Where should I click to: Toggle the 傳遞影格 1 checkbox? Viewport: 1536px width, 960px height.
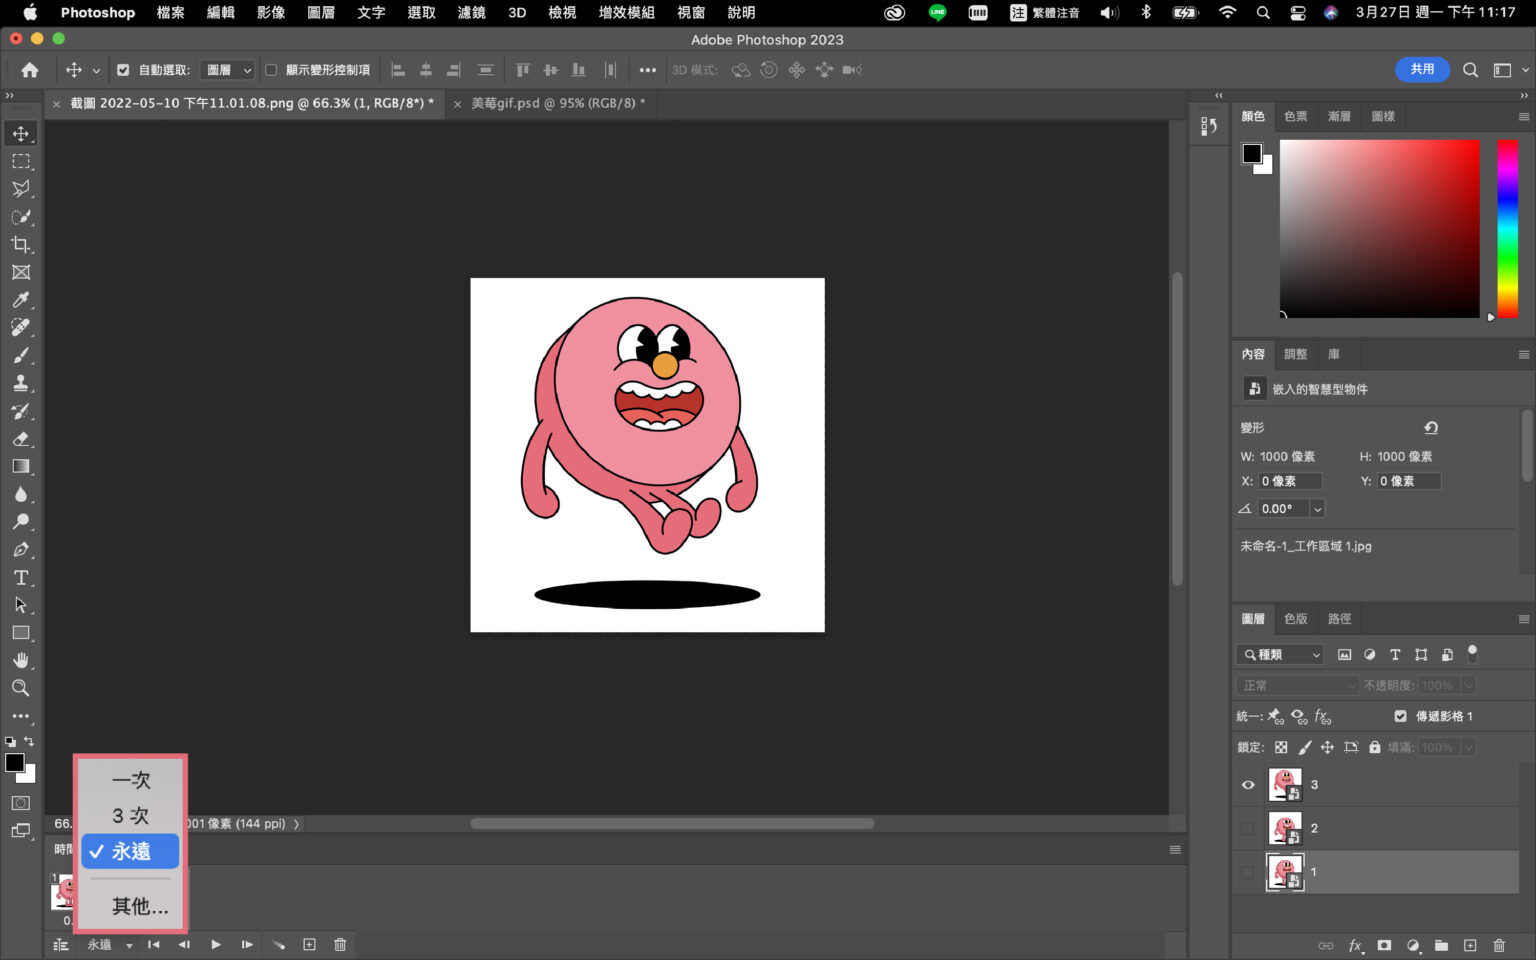click(1400, 716)
